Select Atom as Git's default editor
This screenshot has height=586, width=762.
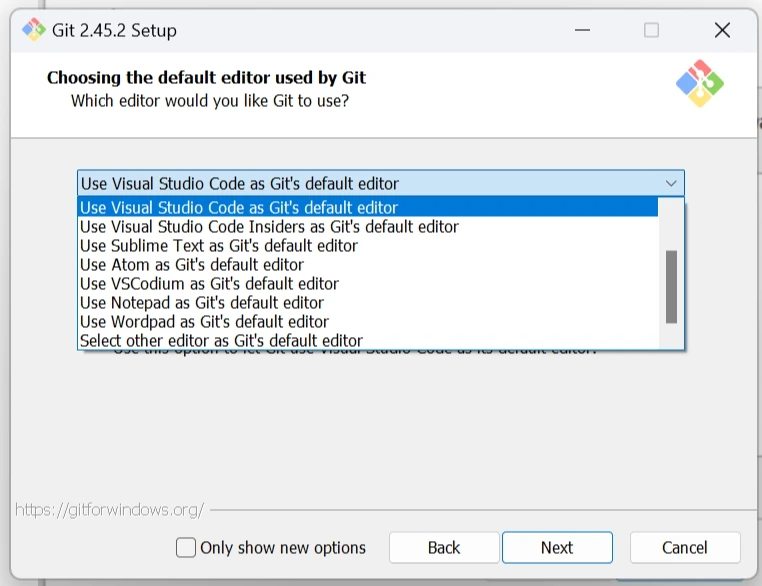pos(192,265)
